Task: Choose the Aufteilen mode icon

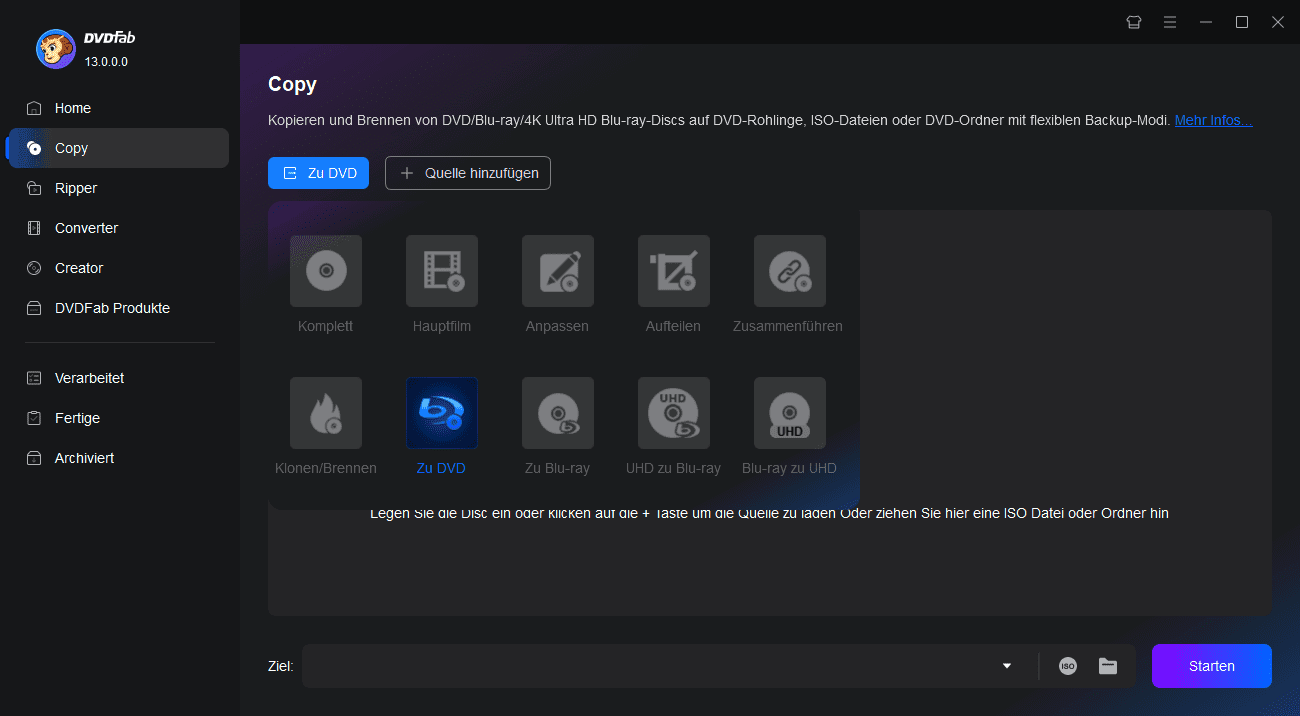Action: (x=674, y=271)
